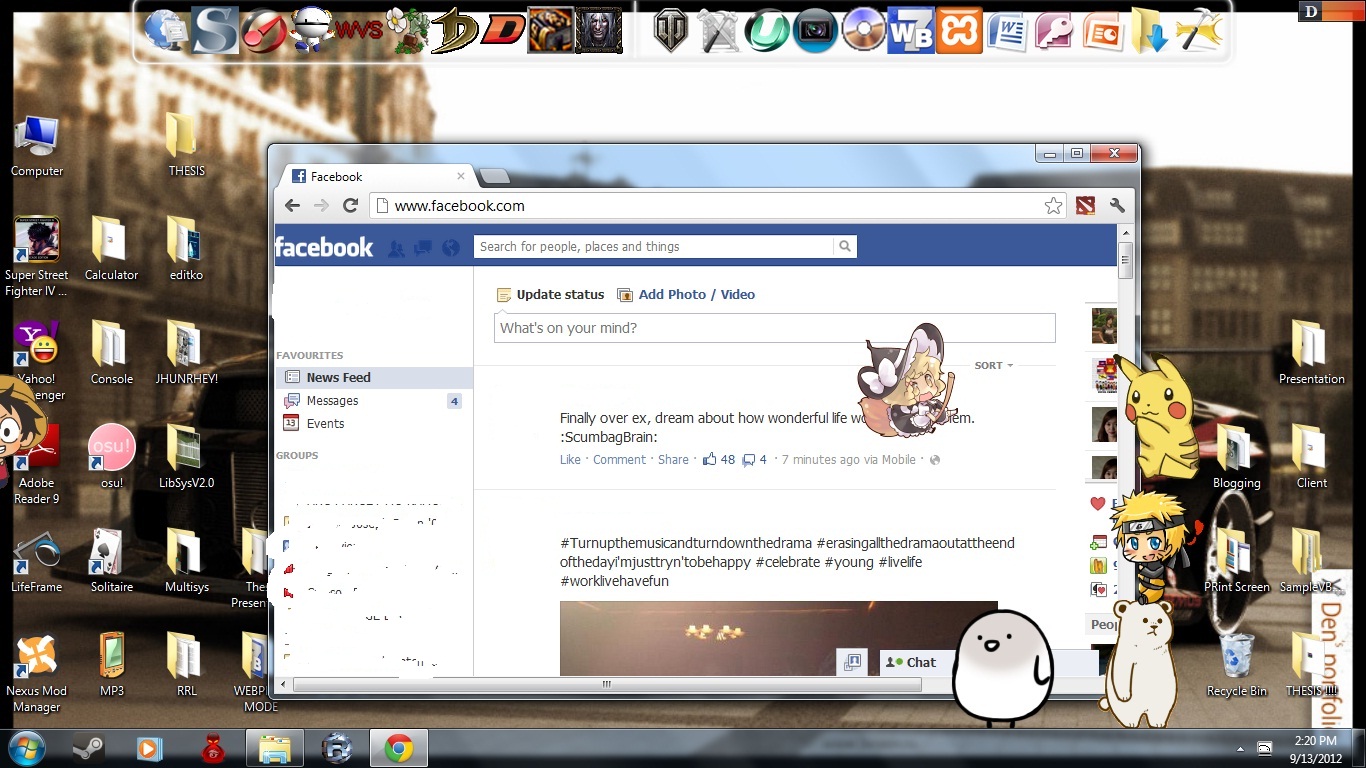Viewport: 1366px width, 768px height.
Task: Click the Facebook search magnifier icon
Action: coord(845,246)
